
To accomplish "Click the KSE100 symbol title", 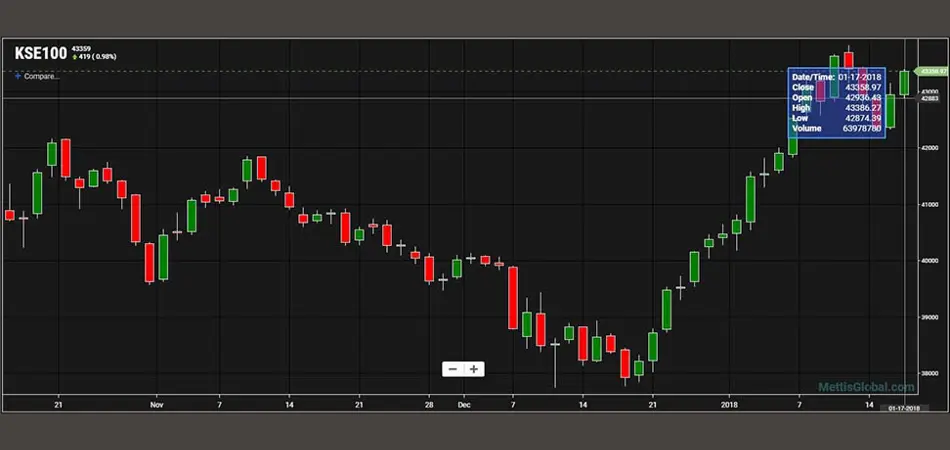I will 41,53.
